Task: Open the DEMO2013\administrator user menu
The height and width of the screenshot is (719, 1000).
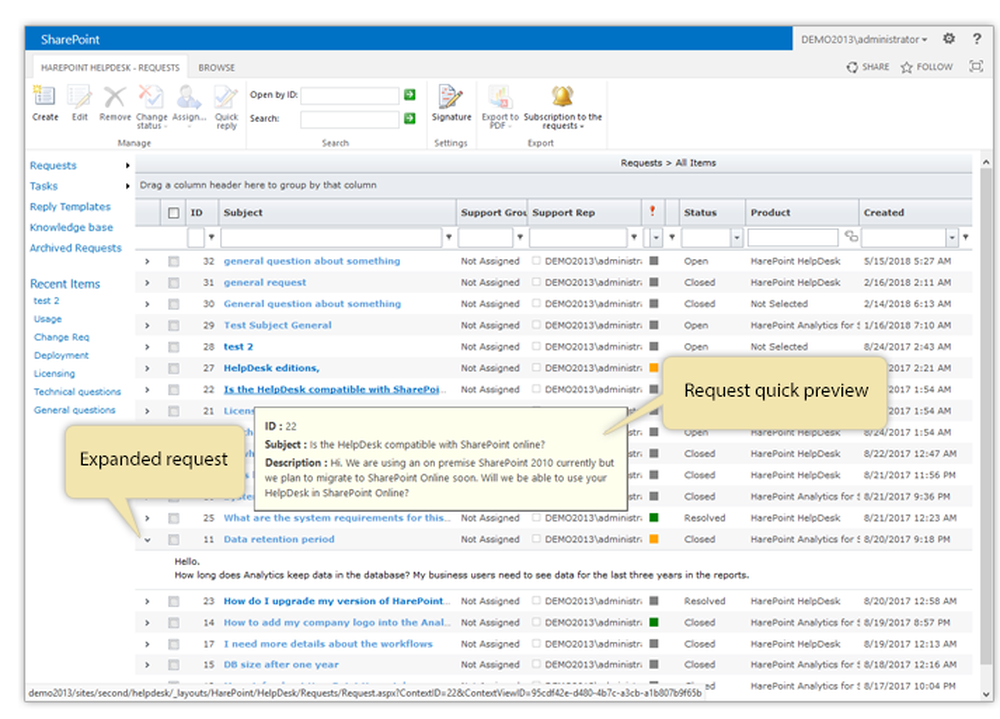Action: [x=864, y=40]
